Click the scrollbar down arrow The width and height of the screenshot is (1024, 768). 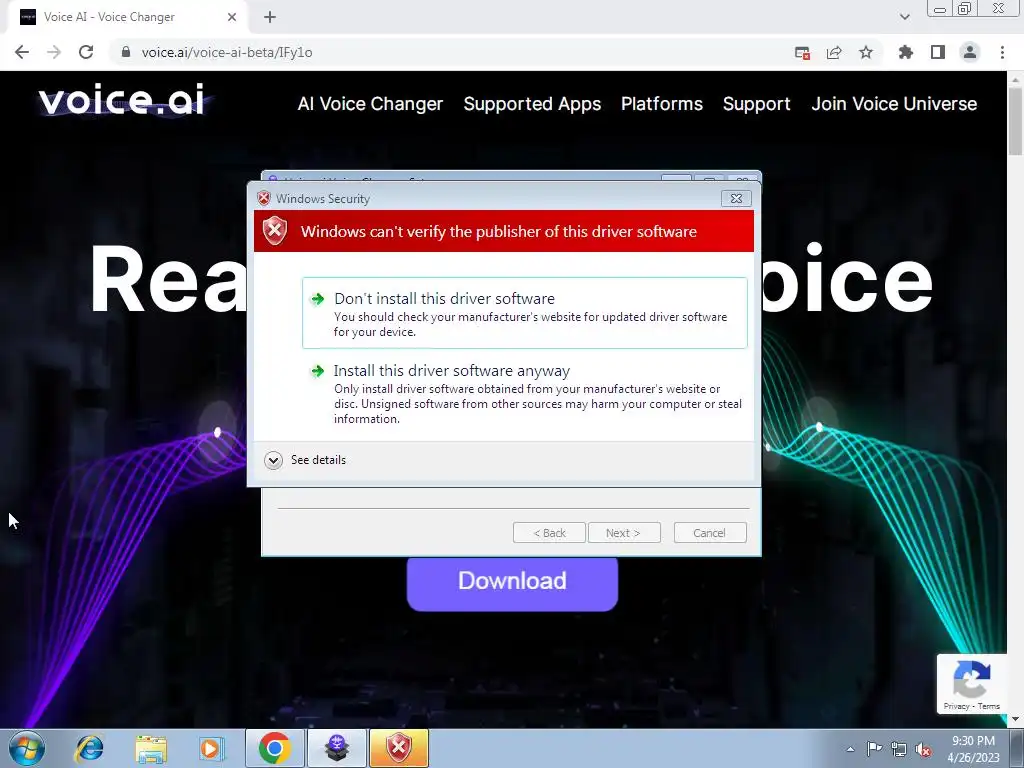pos(1015,719)
